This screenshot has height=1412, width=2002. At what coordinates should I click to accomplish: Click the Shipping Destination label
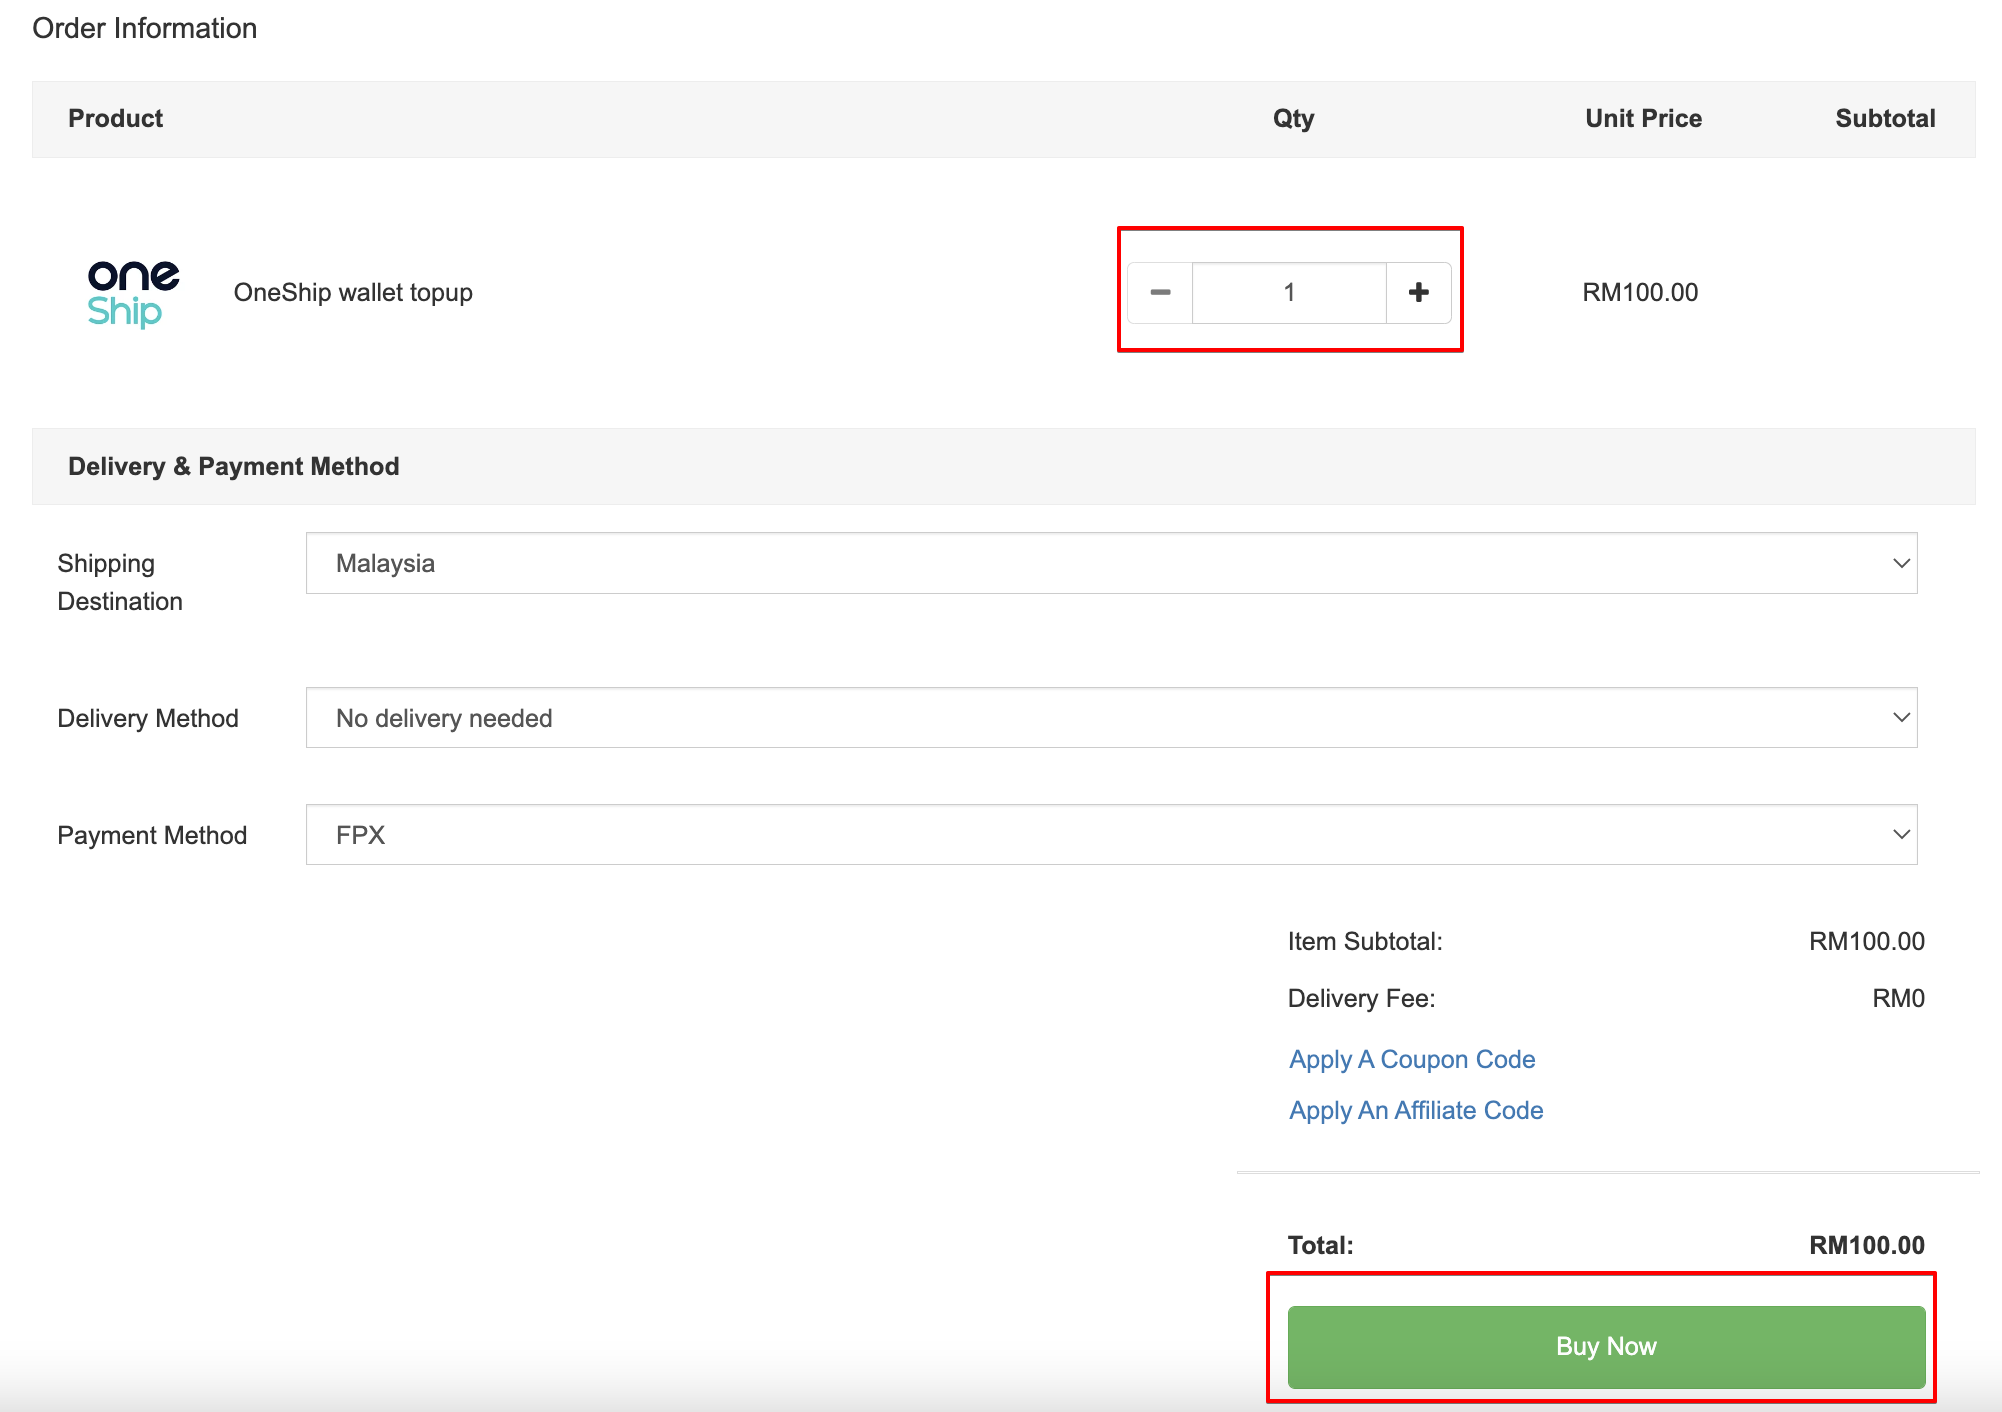tap(120, 582)
